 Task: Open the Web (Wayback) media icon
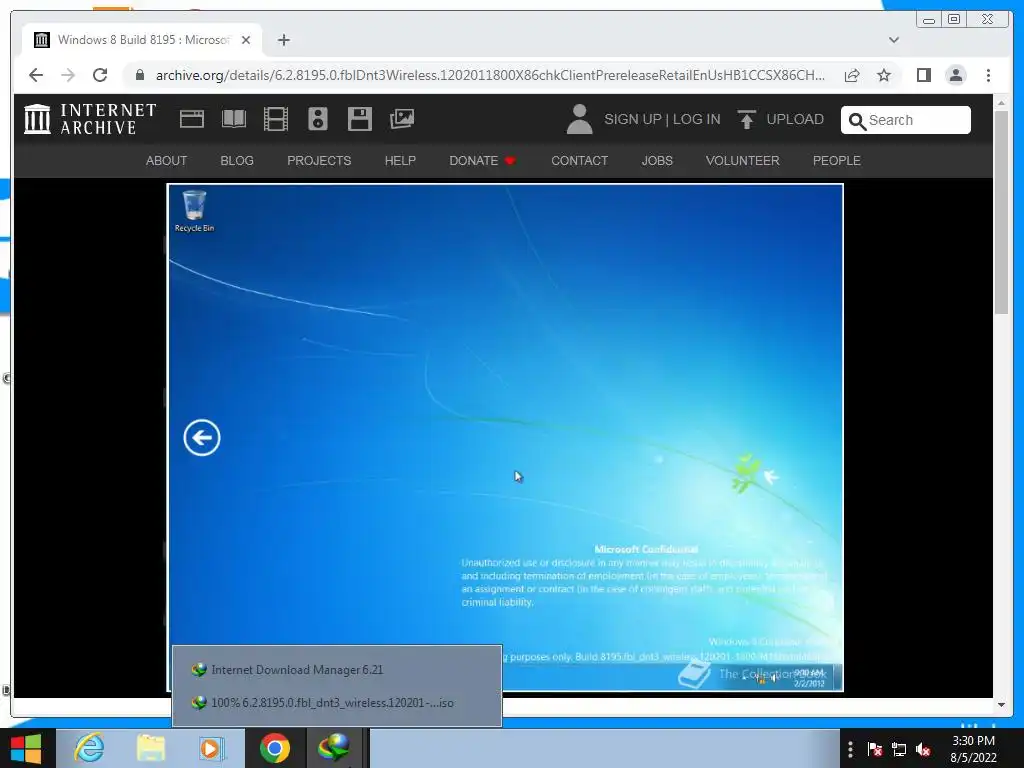(x=192, y=119)
